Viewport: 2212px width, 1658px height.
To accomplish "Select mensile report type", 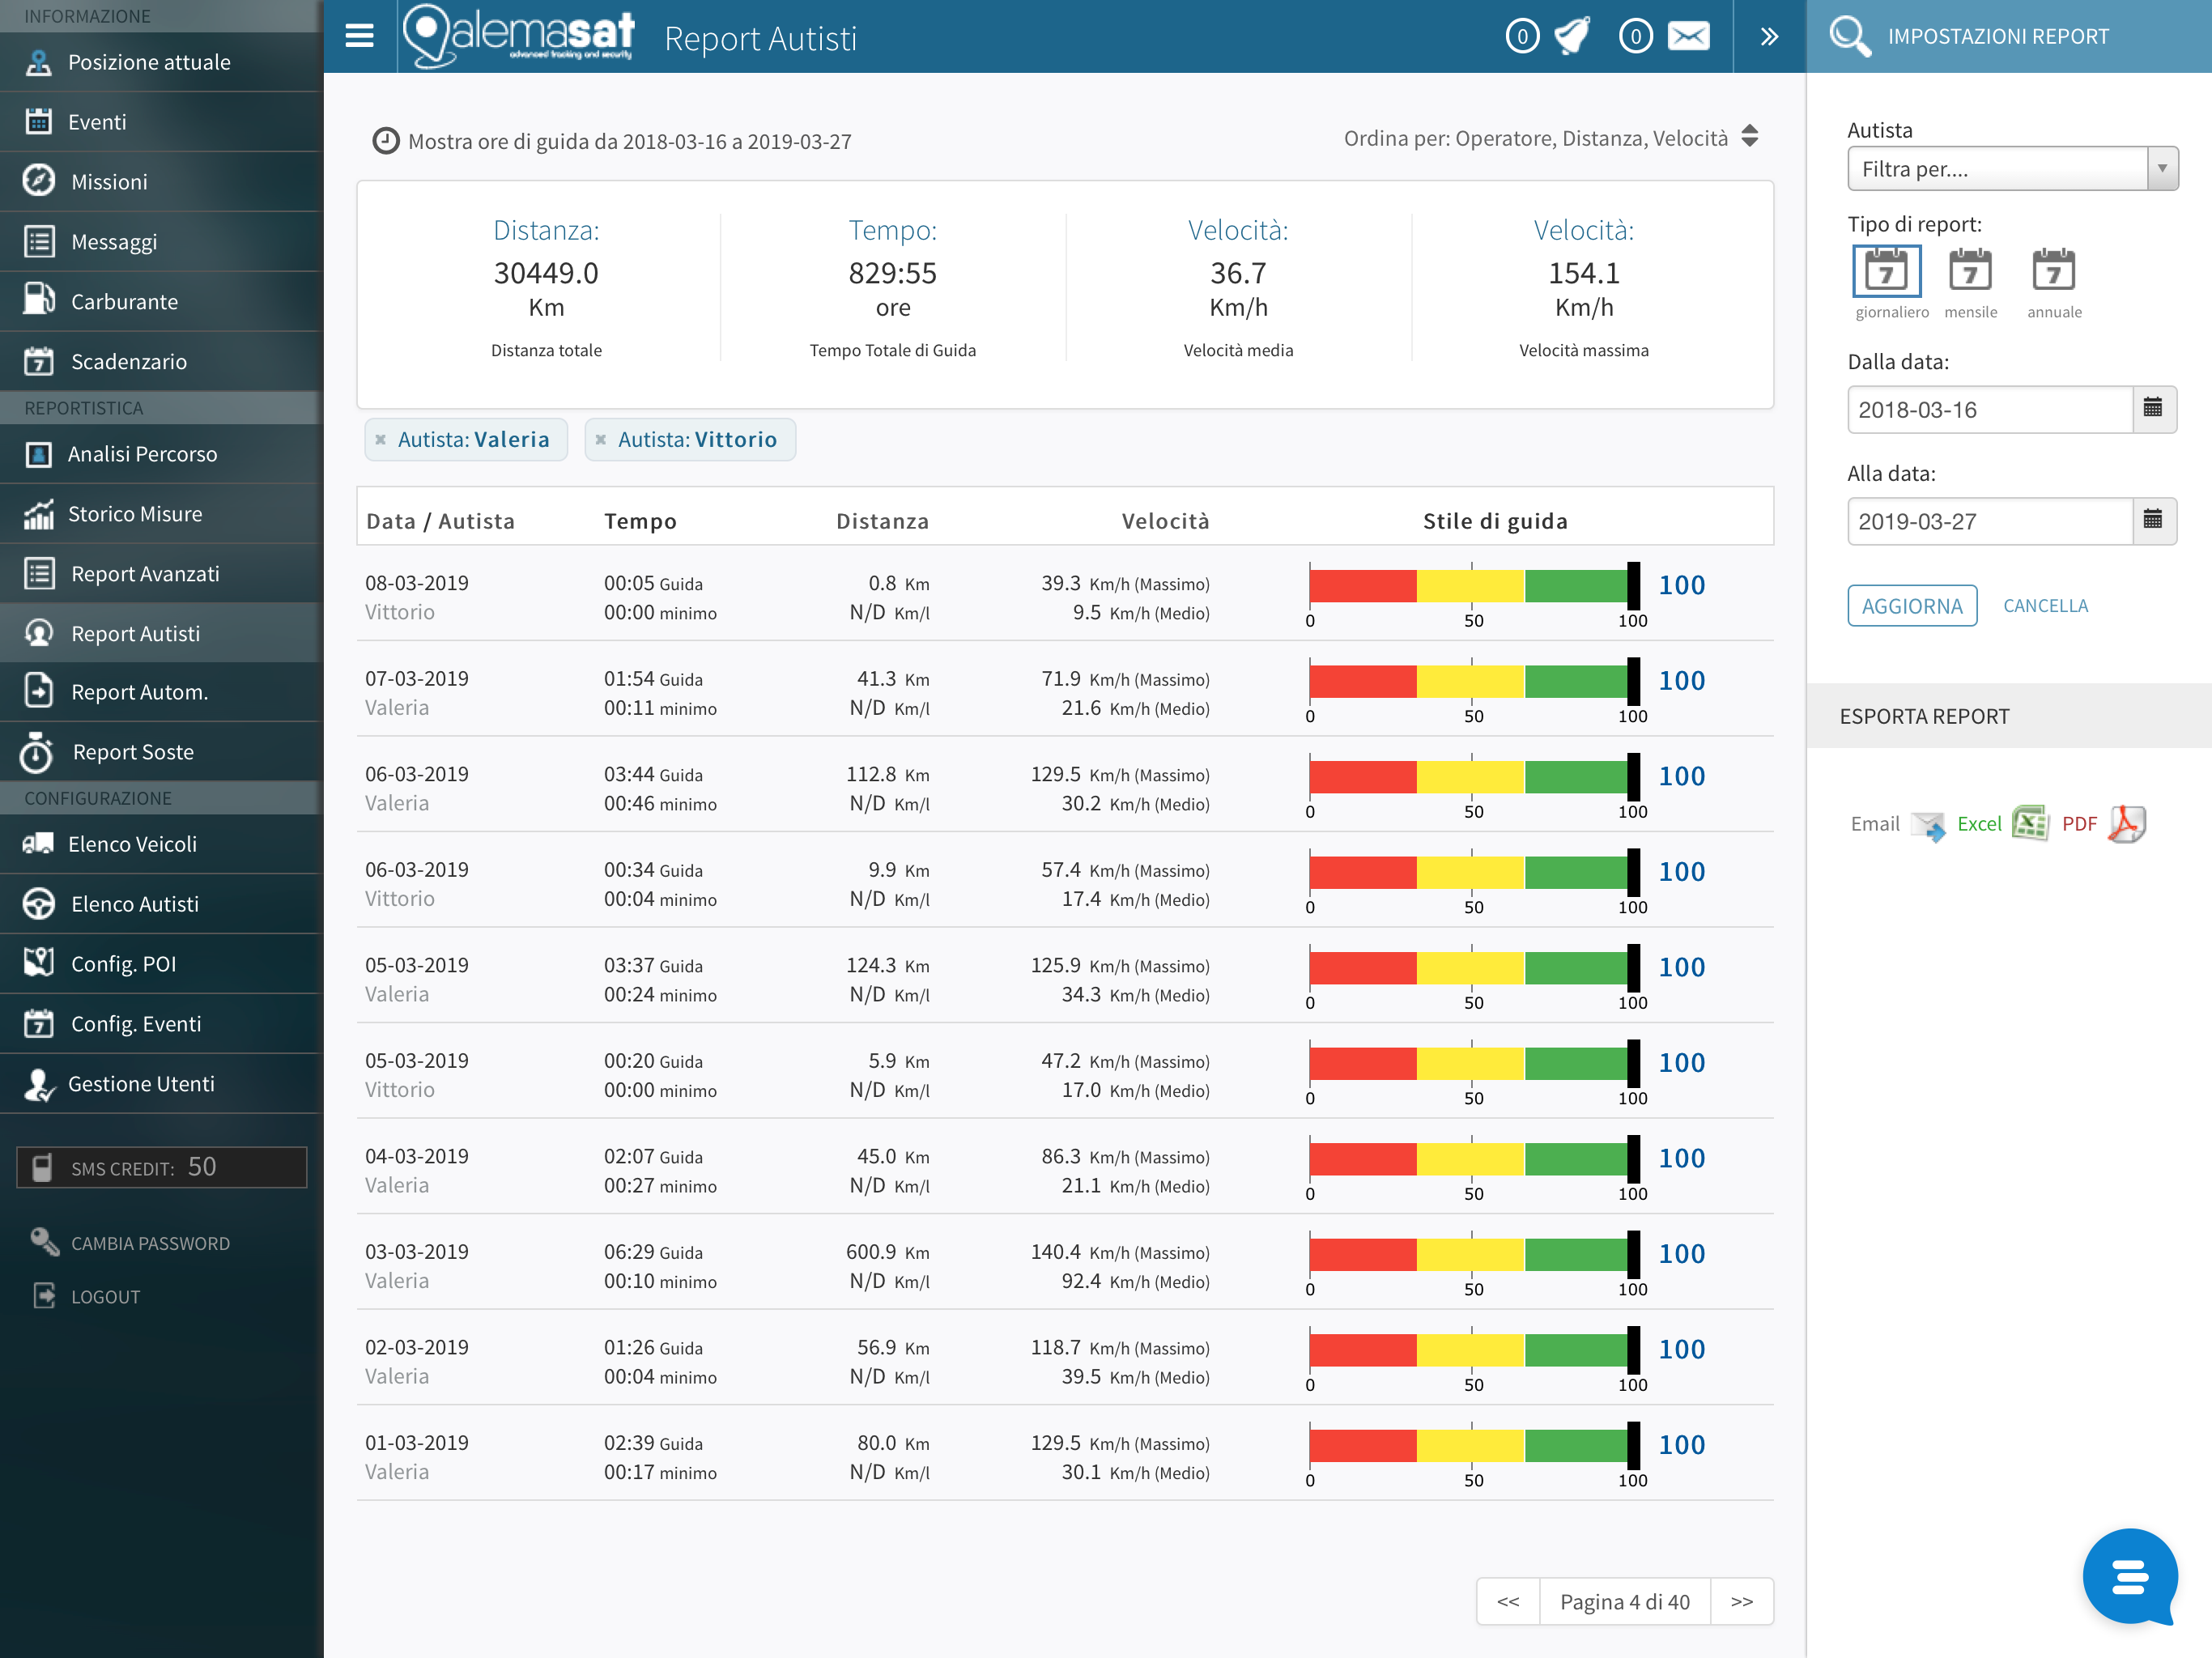I will click(1970, 272).
